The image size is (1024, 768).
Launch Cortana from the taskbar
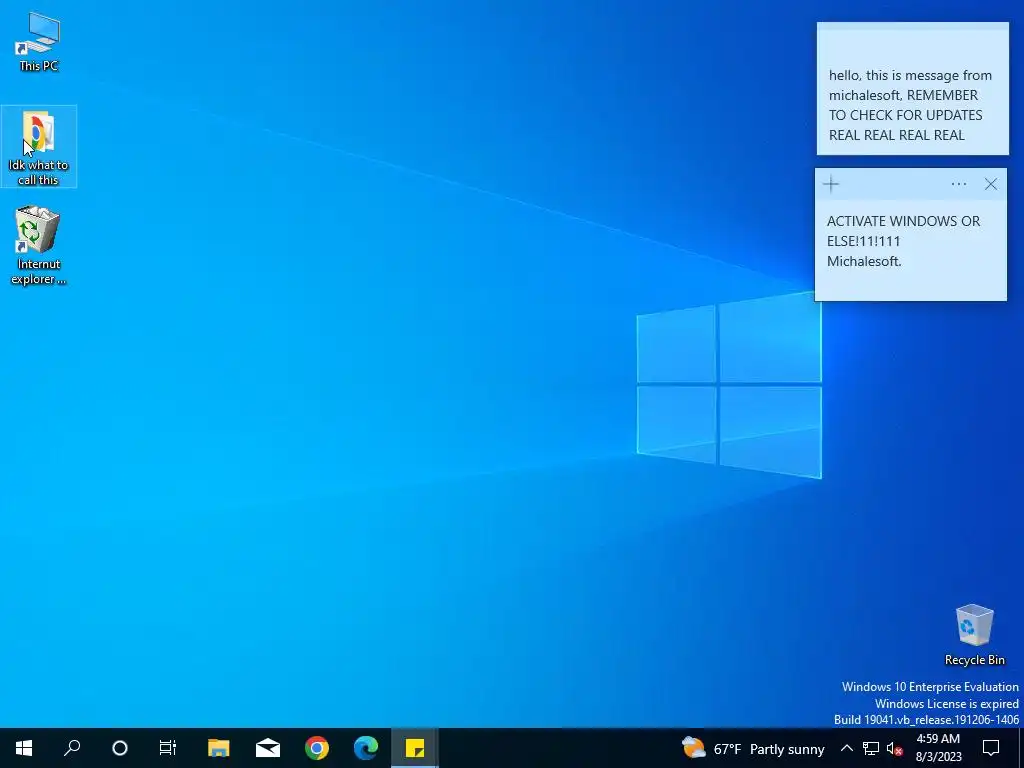[x=120, y=748]
